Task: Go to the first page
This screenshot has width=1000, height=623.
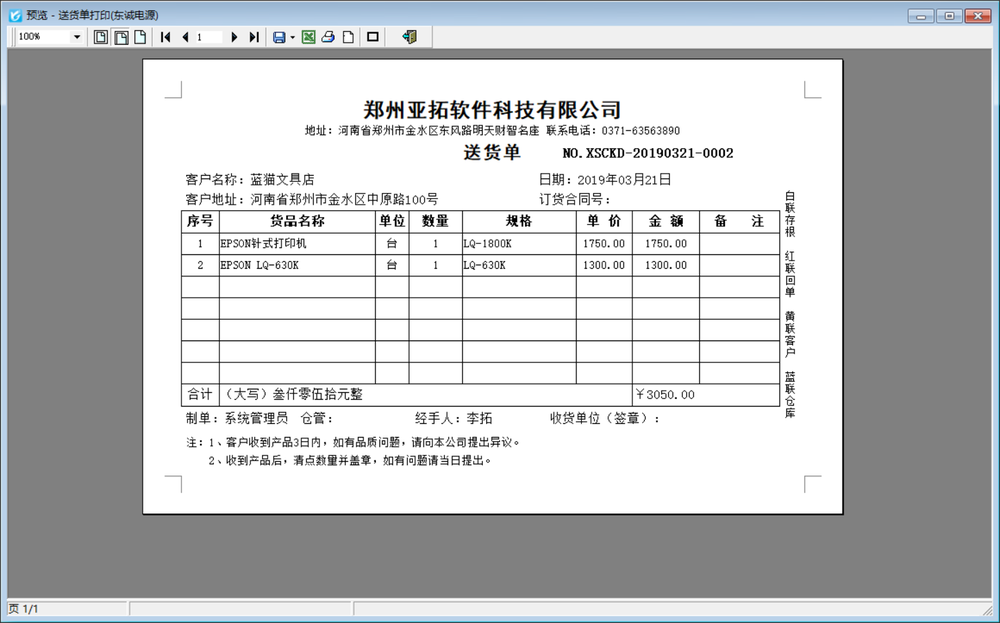Action: pos(166,37)
